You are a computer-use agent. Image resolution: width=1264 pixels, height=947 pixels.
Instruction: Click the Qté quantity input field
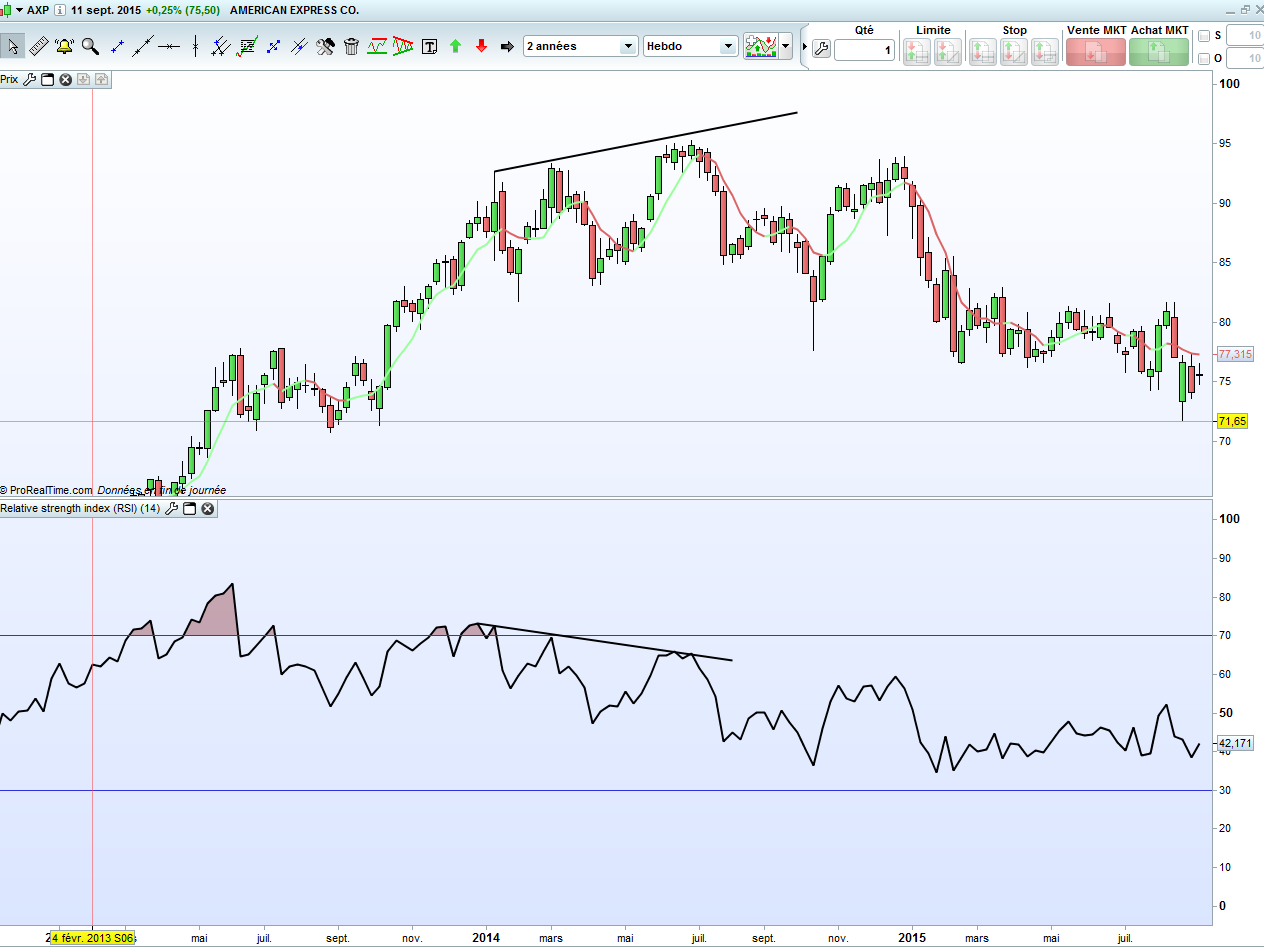pyautogui.click(x=865, y=50)
